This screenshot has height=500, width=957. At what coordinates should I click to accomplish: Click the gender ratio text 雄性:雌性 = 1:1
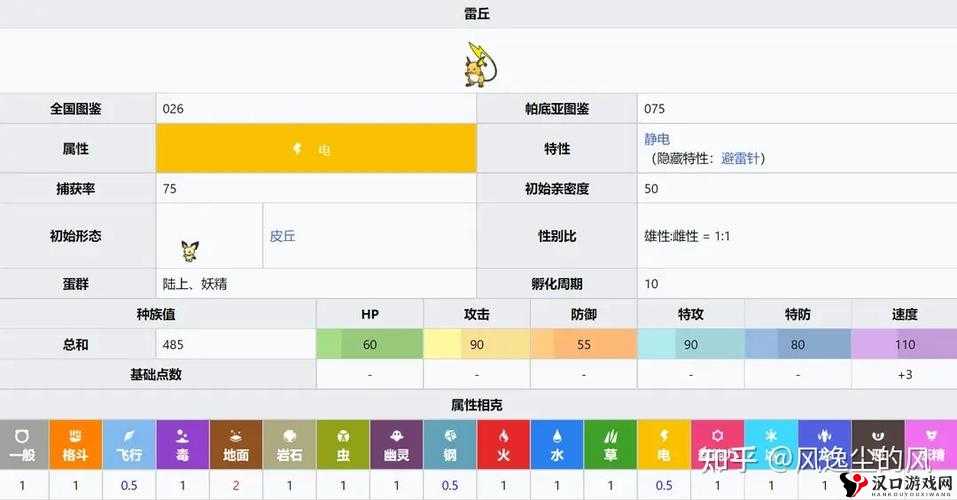(687, 236)
